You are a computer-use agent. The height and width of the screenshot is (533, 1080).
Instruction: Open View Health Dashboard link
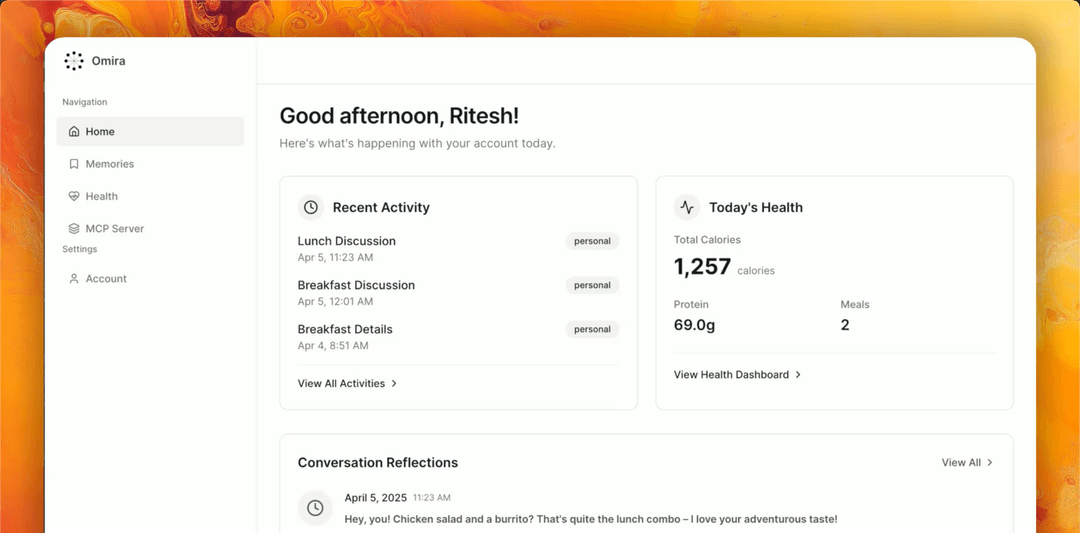click(737, 375)
